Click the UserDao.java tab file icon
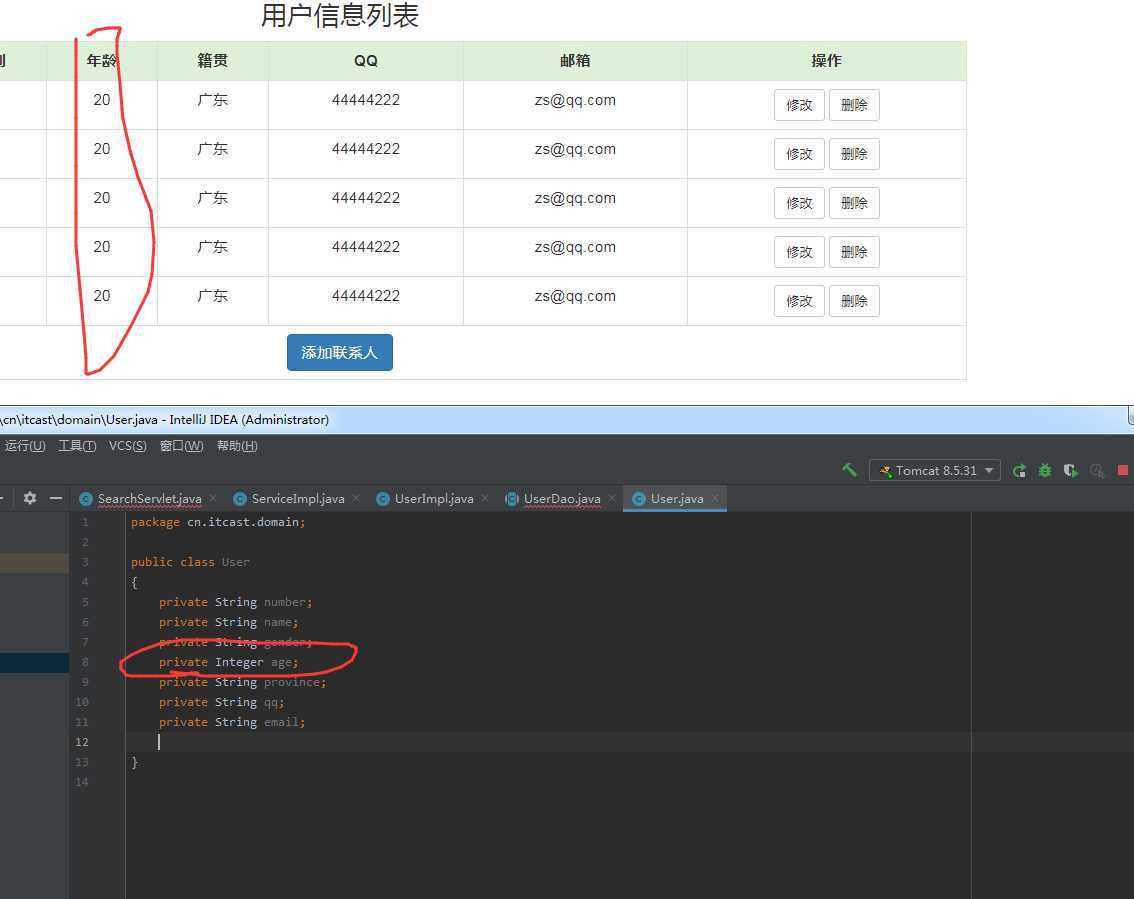 pos(512,498)
